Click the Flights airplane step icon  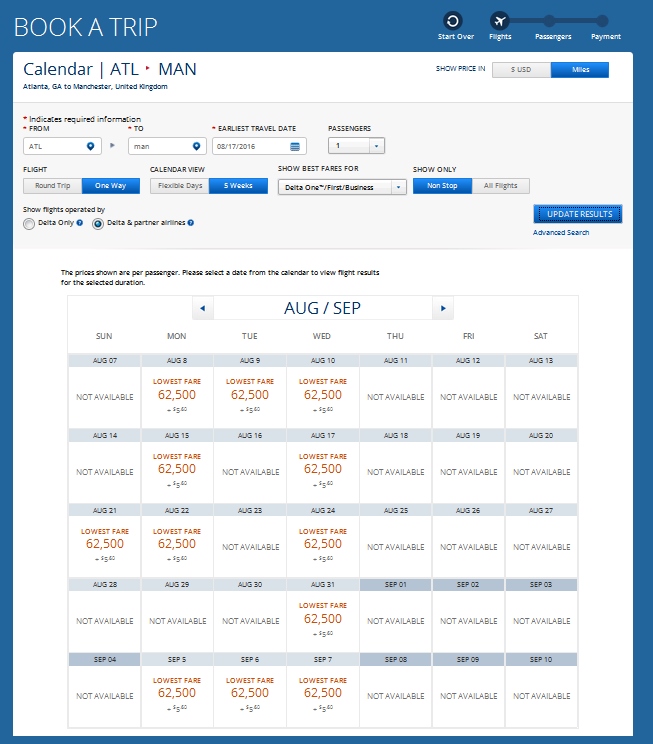[x=499, y=21]
